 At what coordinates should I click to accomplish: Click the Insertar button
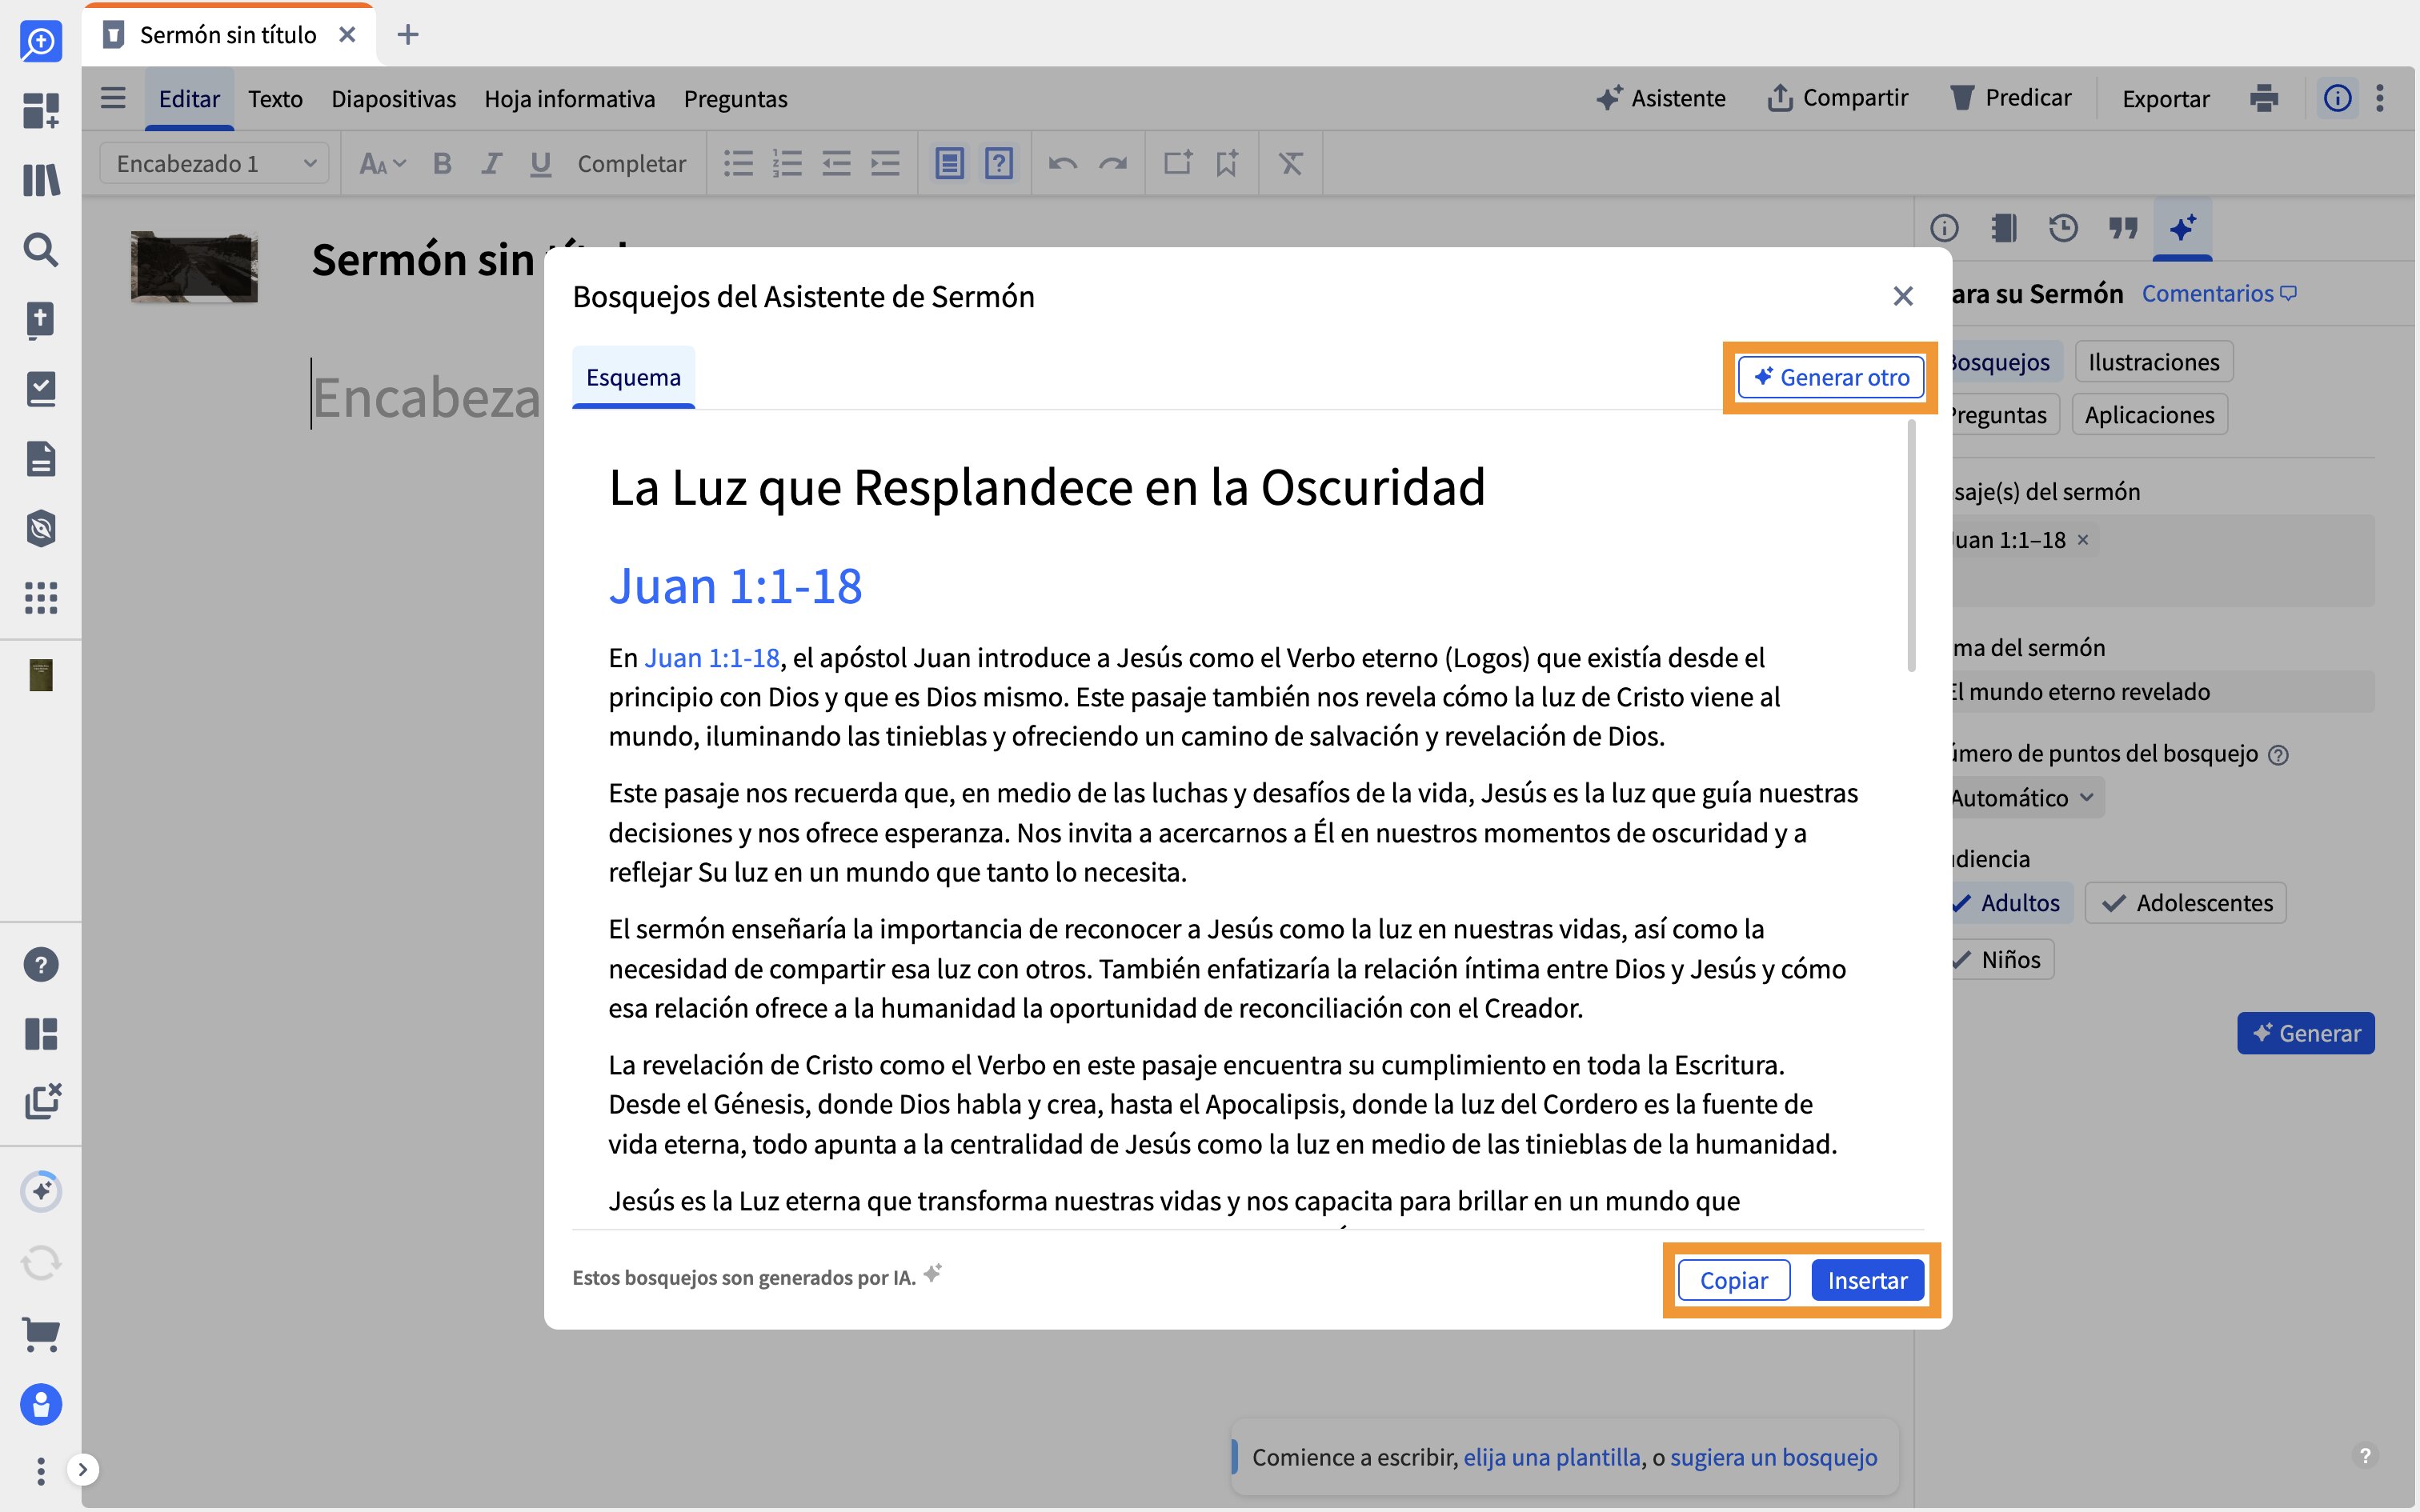pos(1867,1280)
